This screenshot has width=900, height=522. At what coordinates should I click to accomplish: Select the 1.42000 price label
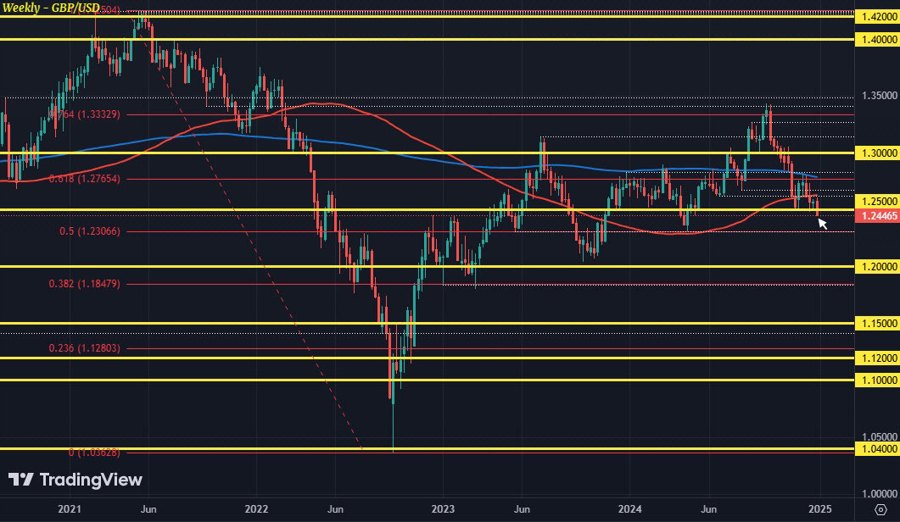876,17
